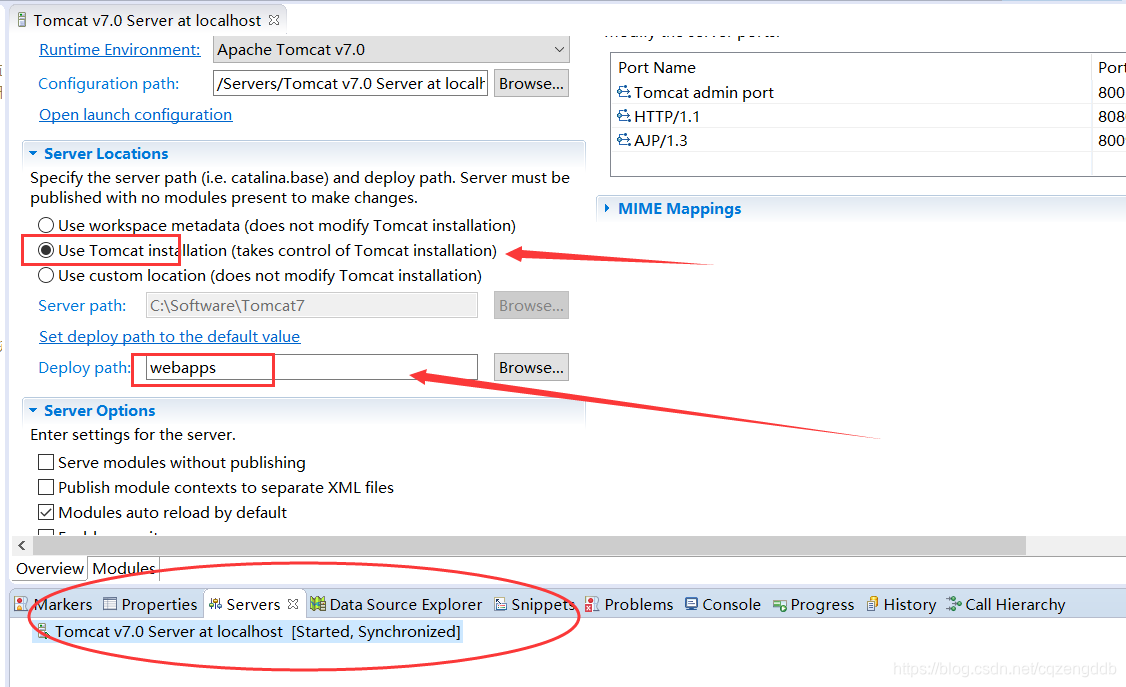Screen dimensions: 1126x687
Task: Expand the MIME Mappings section
Action: (608, 208)
